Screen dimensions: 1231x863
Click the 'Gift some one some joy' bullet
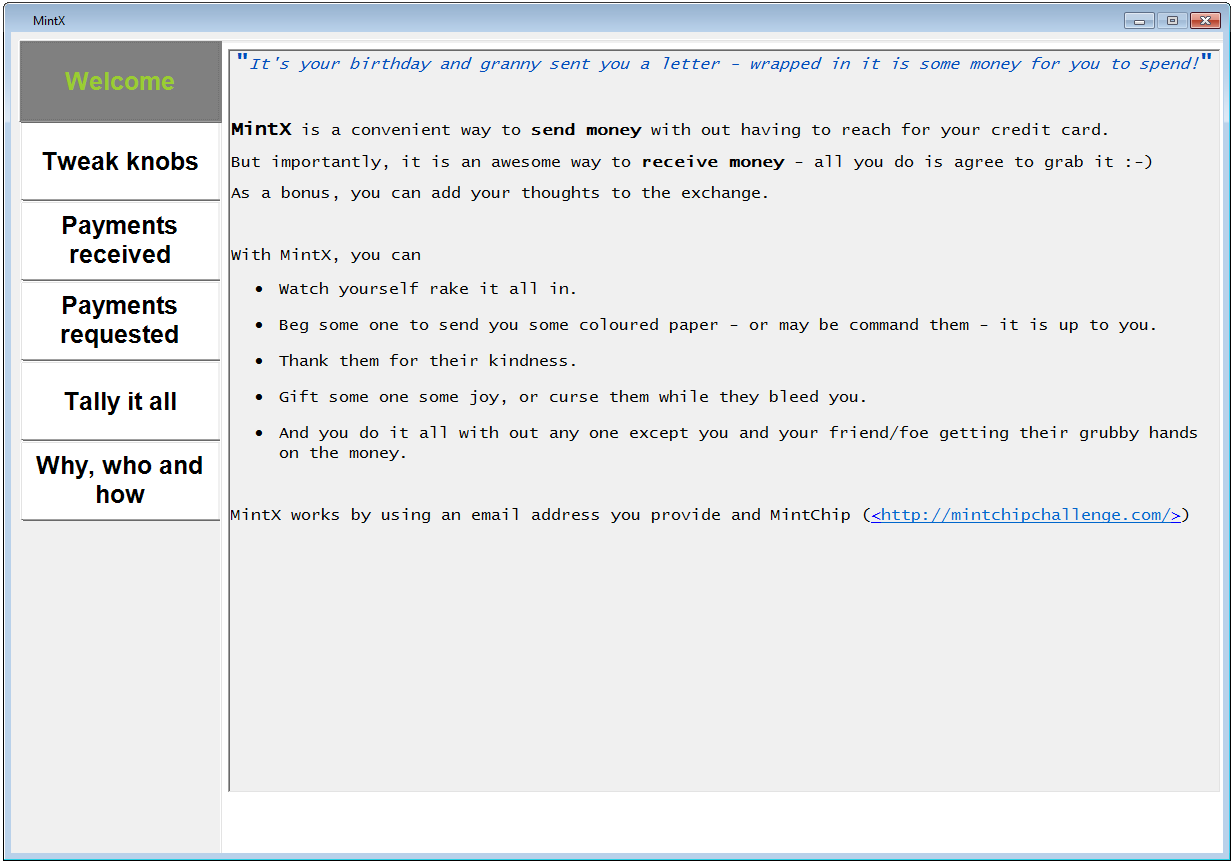tap(573, 397)
